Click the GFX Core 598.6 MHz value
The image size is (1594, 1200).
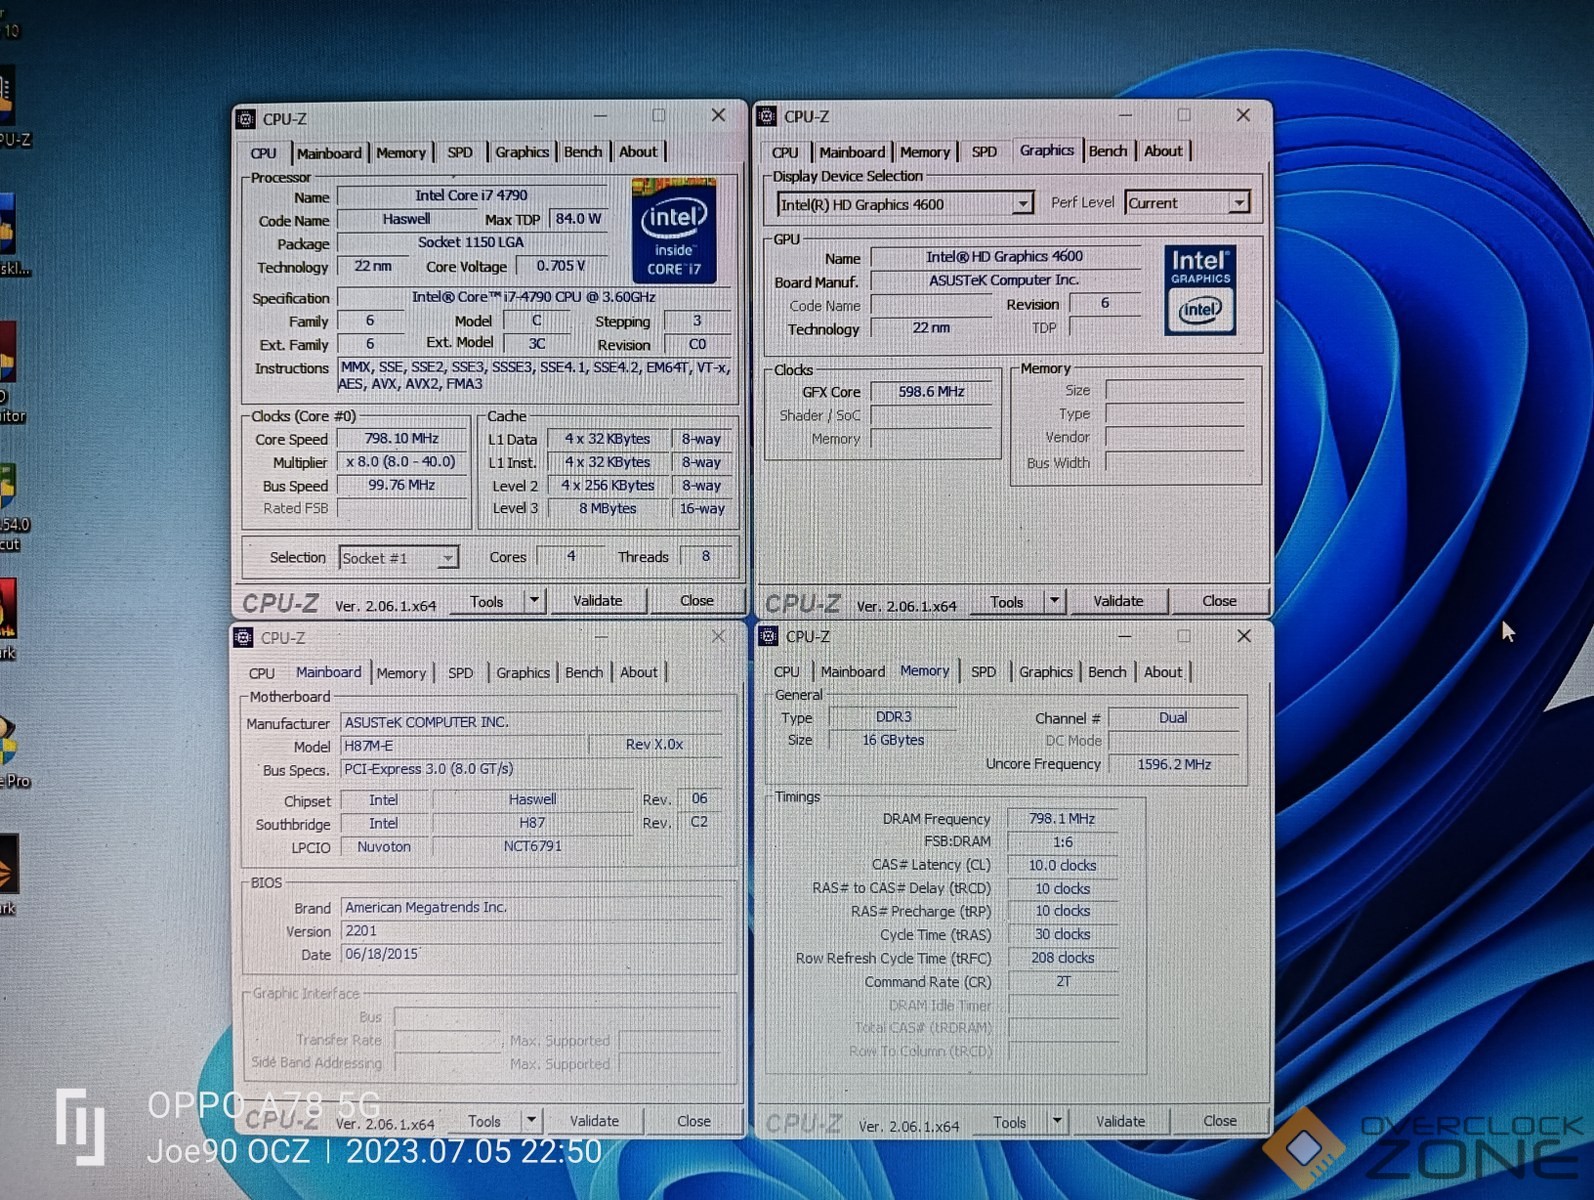point(932,392)
